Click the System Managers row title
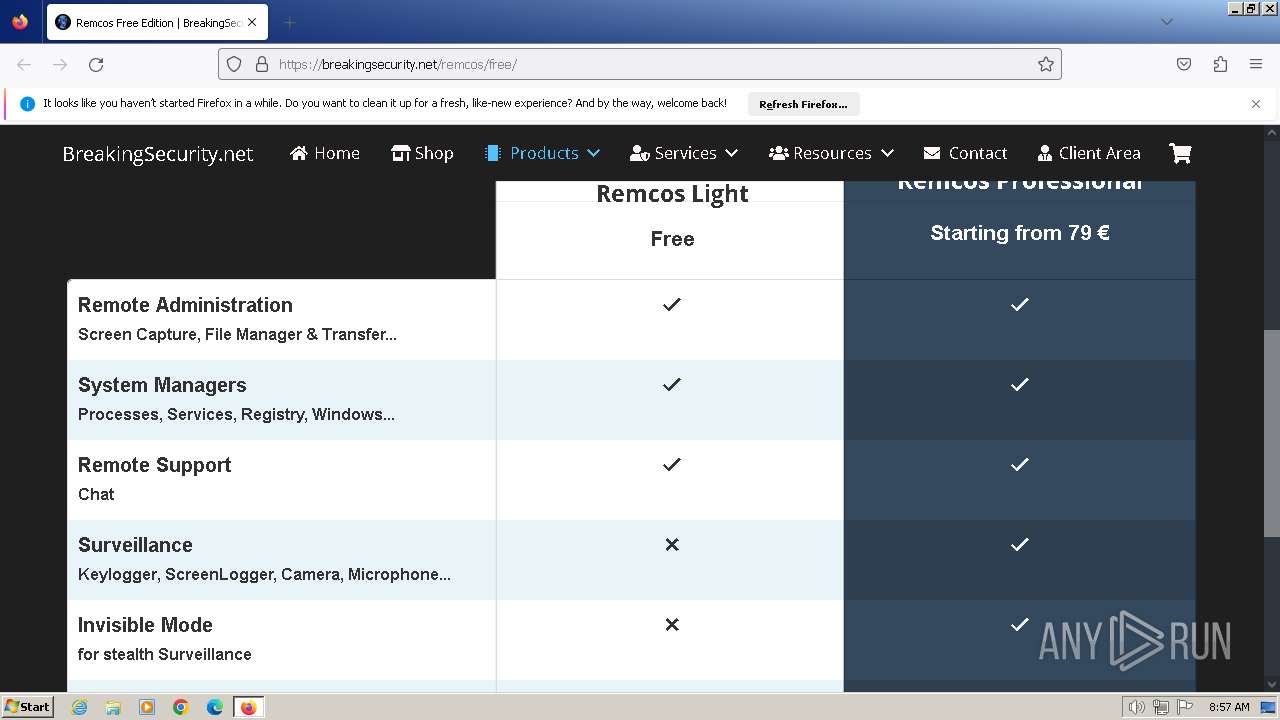1280x720 pixels. click(162, 385)
